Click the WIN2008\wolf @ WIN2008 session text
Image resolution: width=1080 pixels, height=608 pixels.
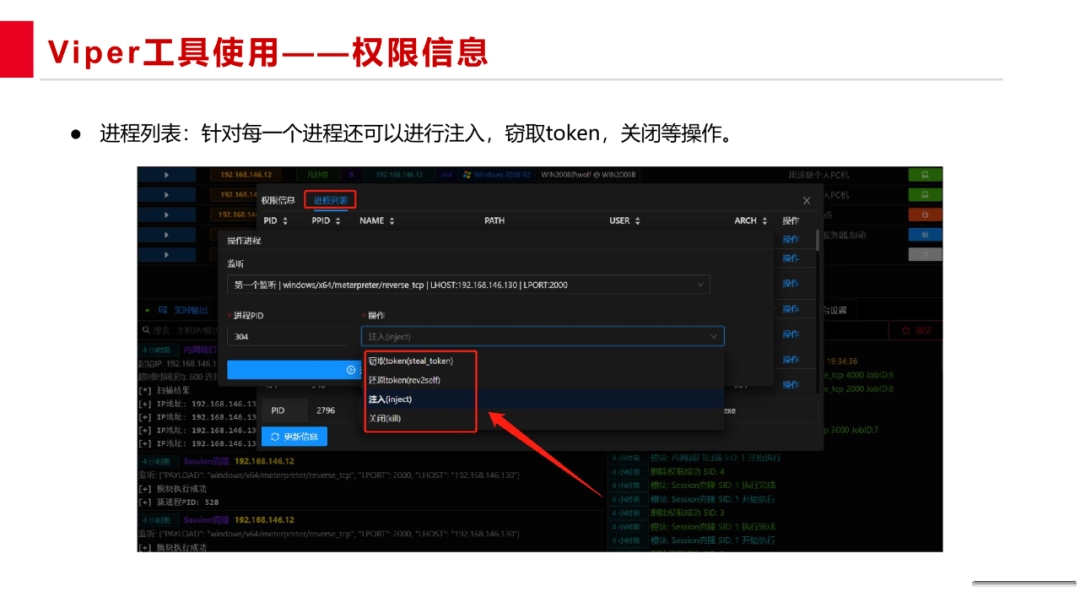pos(588,175)
